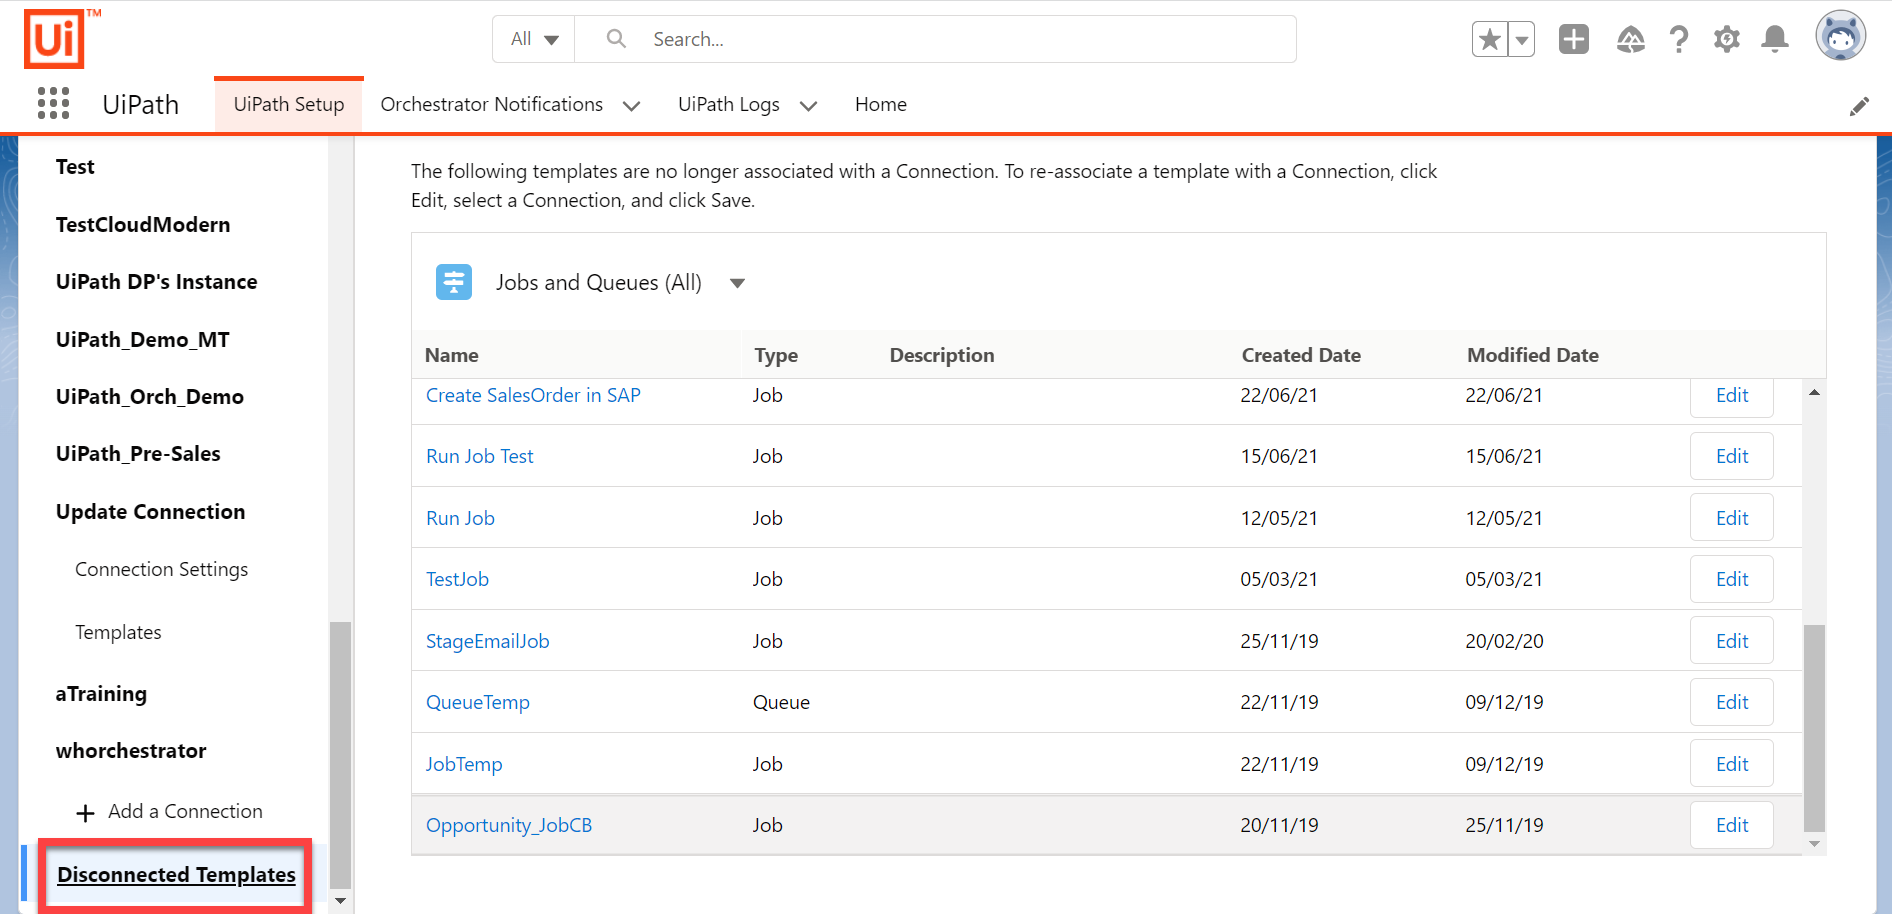The image size is (1892, 914).
Task: Select Connection Settings in the sidebar
Action: click(x=162, y=569)
